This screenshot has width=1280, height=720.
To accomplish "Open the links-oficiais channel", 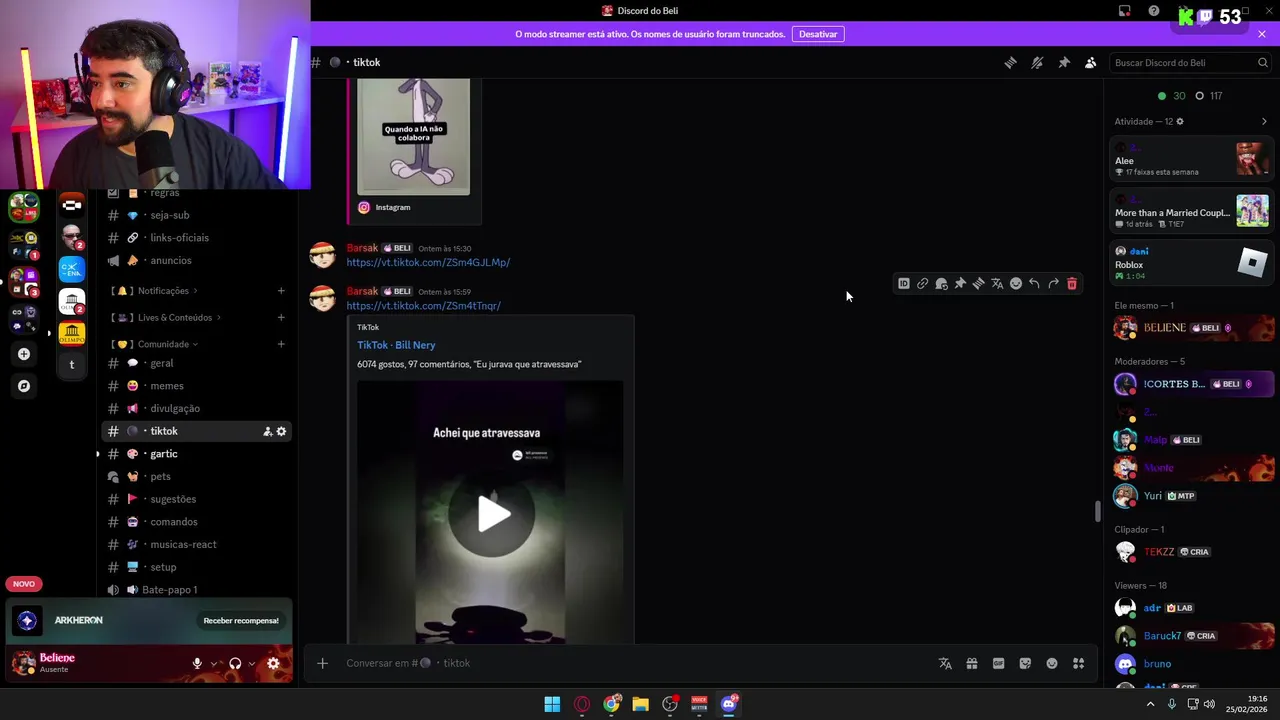I will click(196, 238).
